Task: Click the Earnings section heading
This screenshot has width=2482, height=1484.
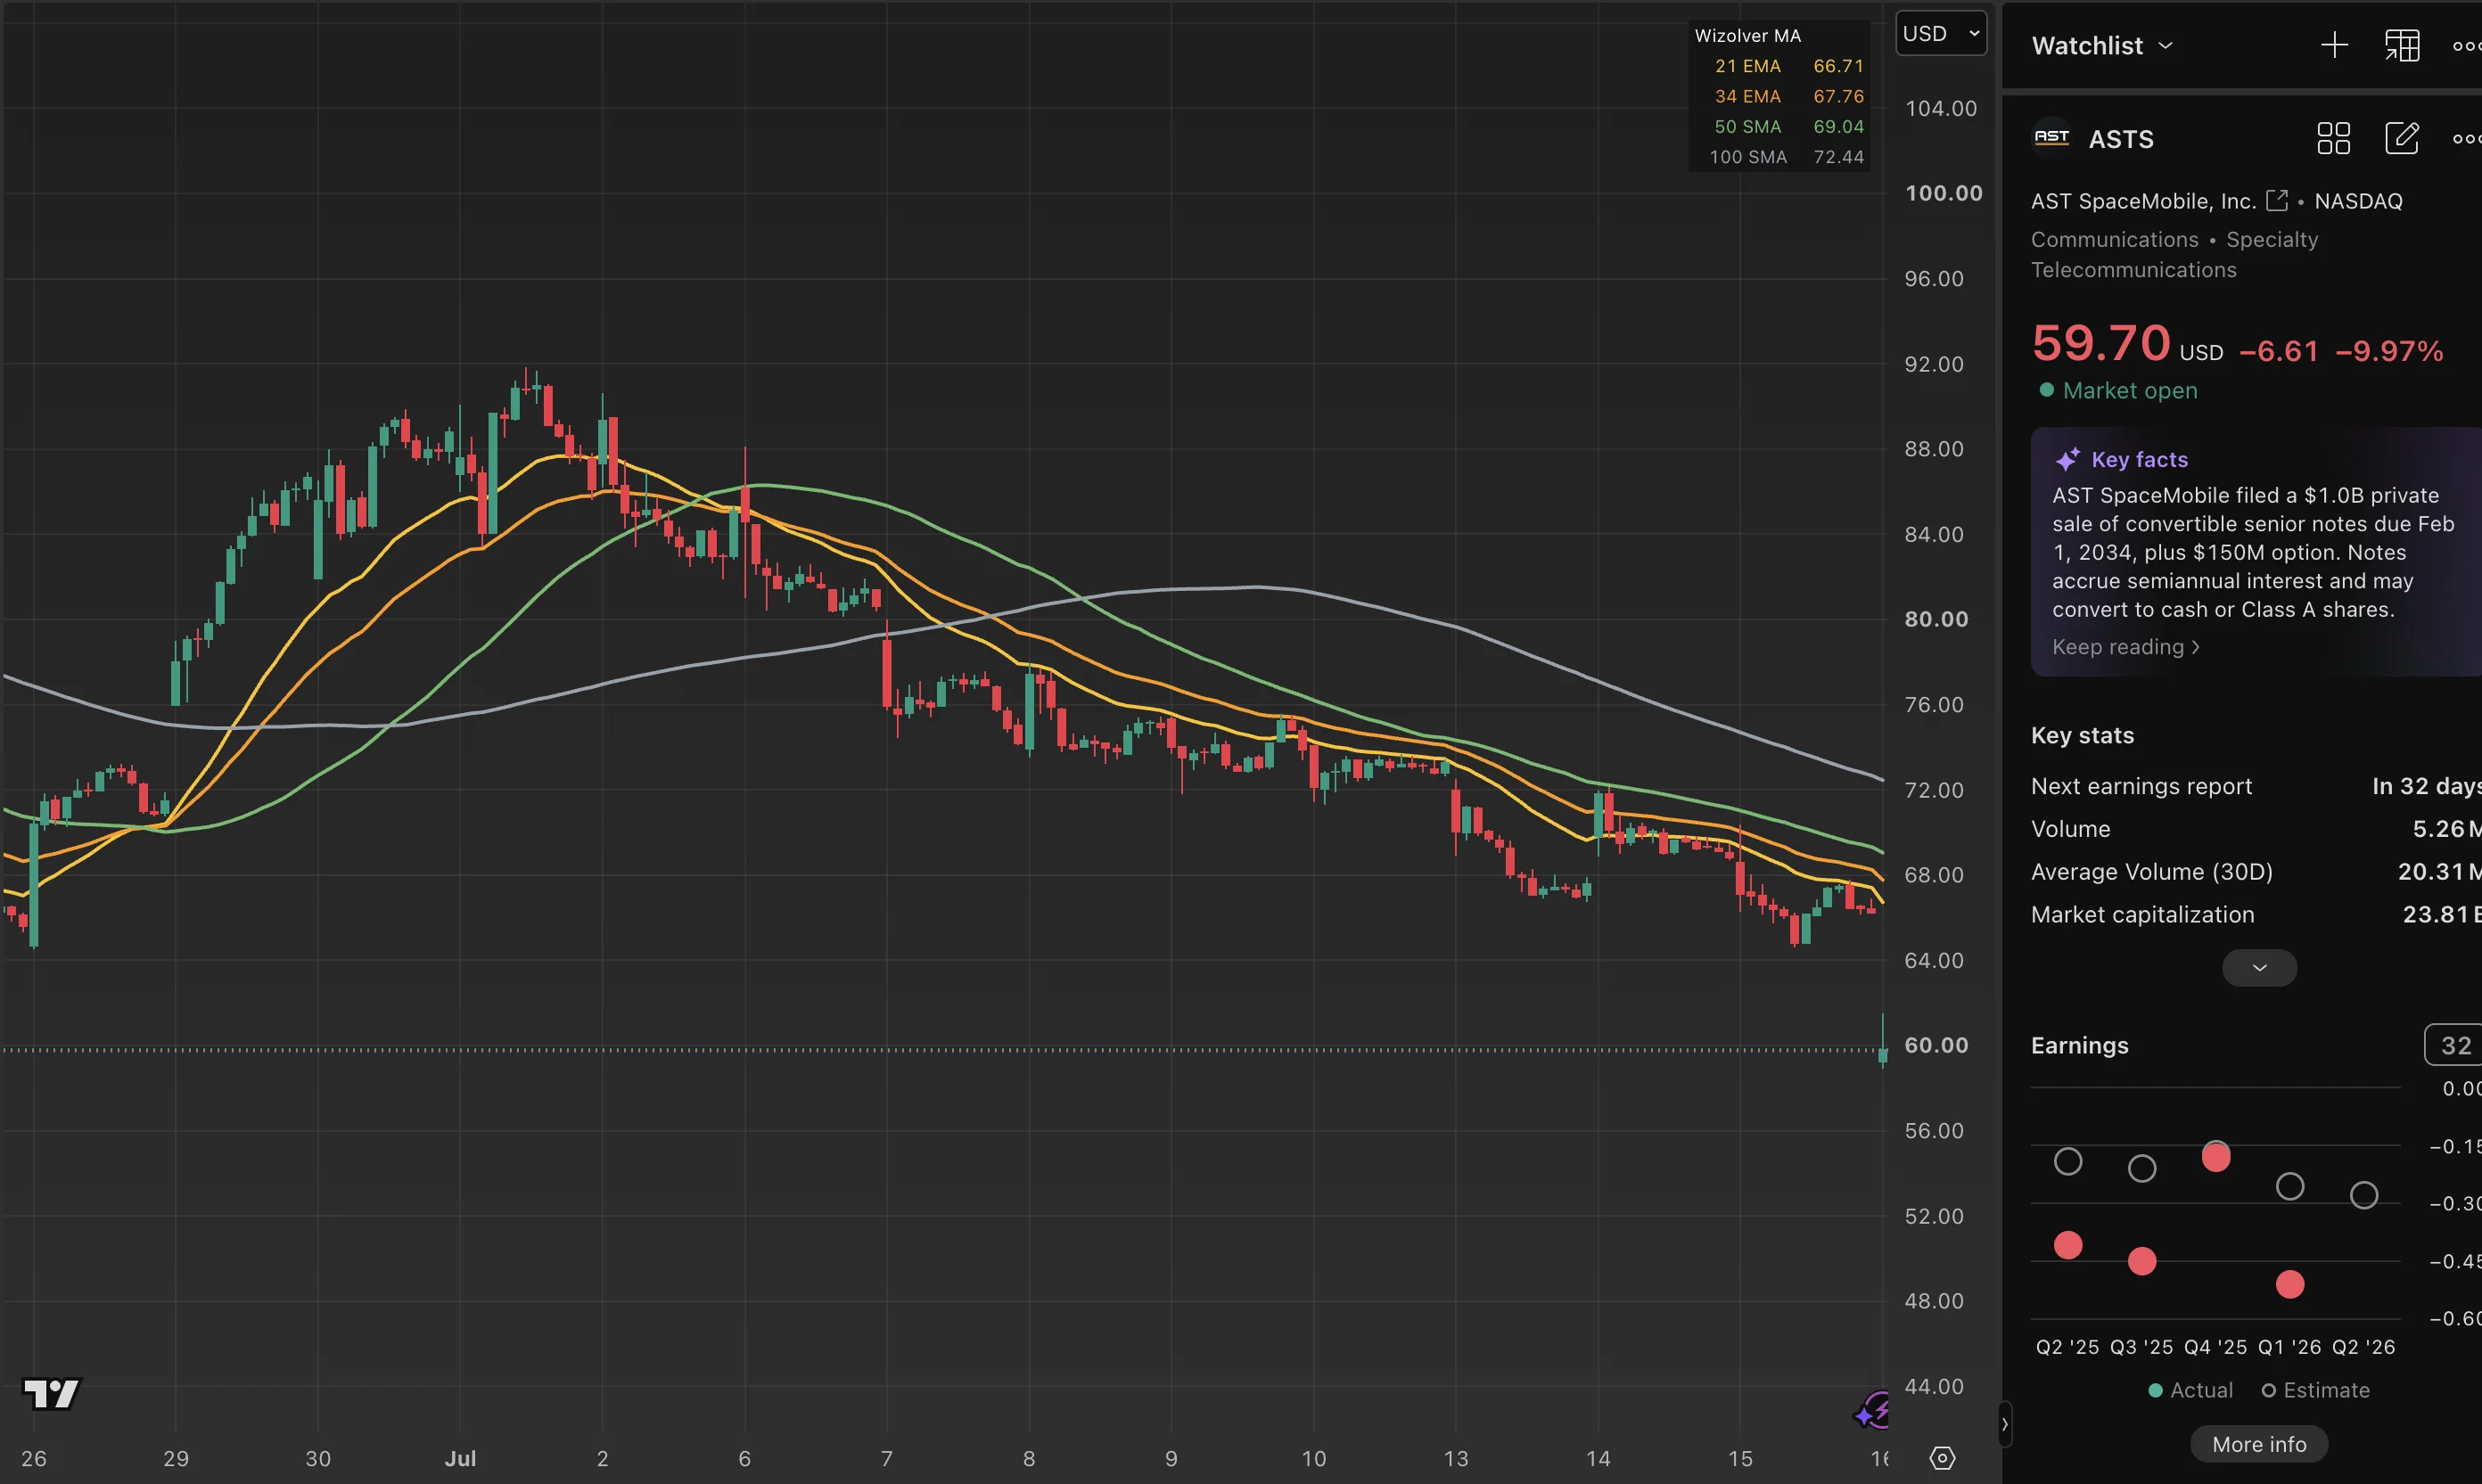Action: point(2079,1045)
